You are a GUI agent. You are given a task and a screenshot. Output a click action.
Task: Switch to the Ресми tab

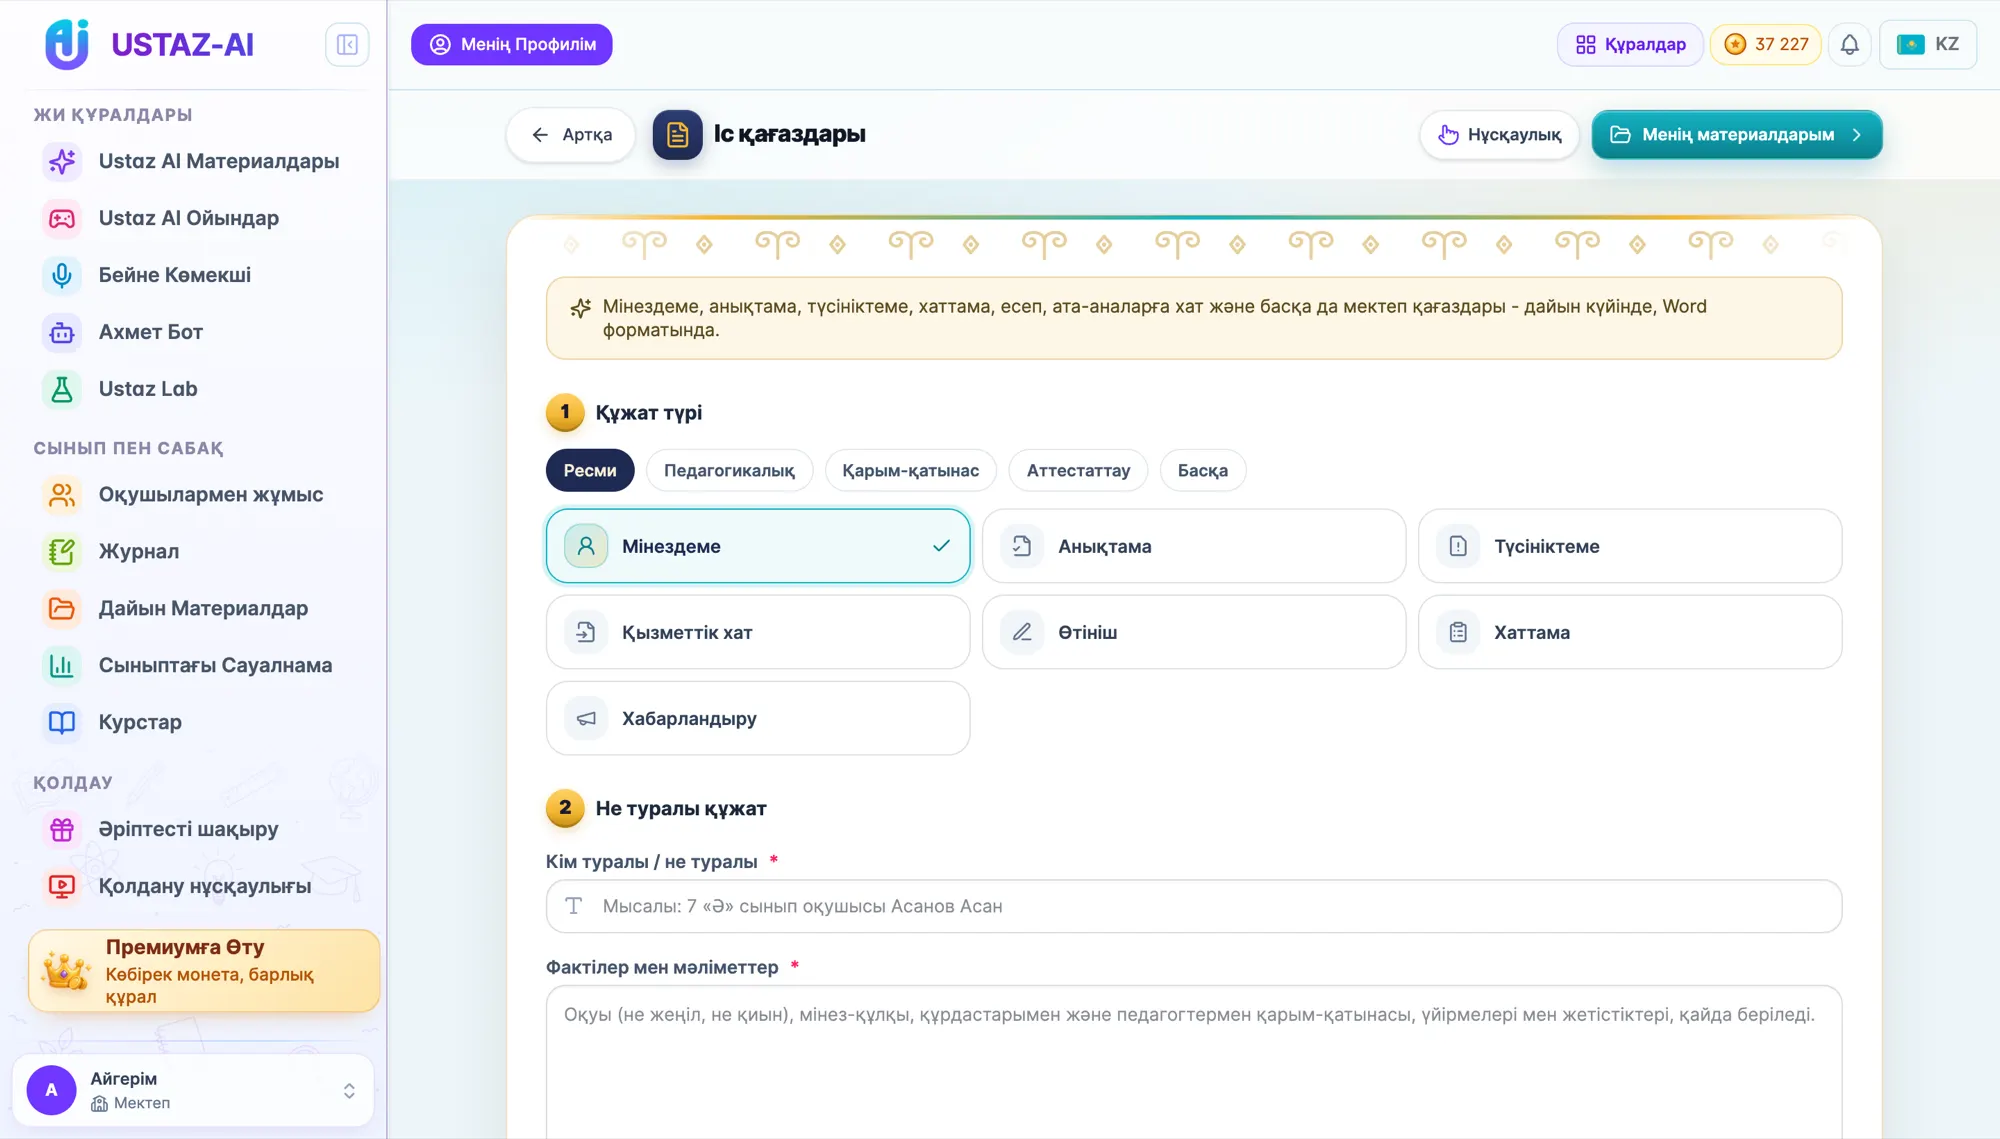590,471
